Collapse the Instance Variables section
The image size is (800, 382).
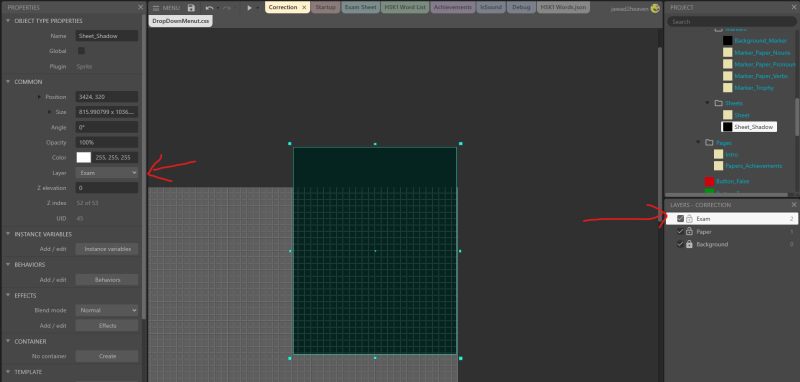[x=8, y=234]
